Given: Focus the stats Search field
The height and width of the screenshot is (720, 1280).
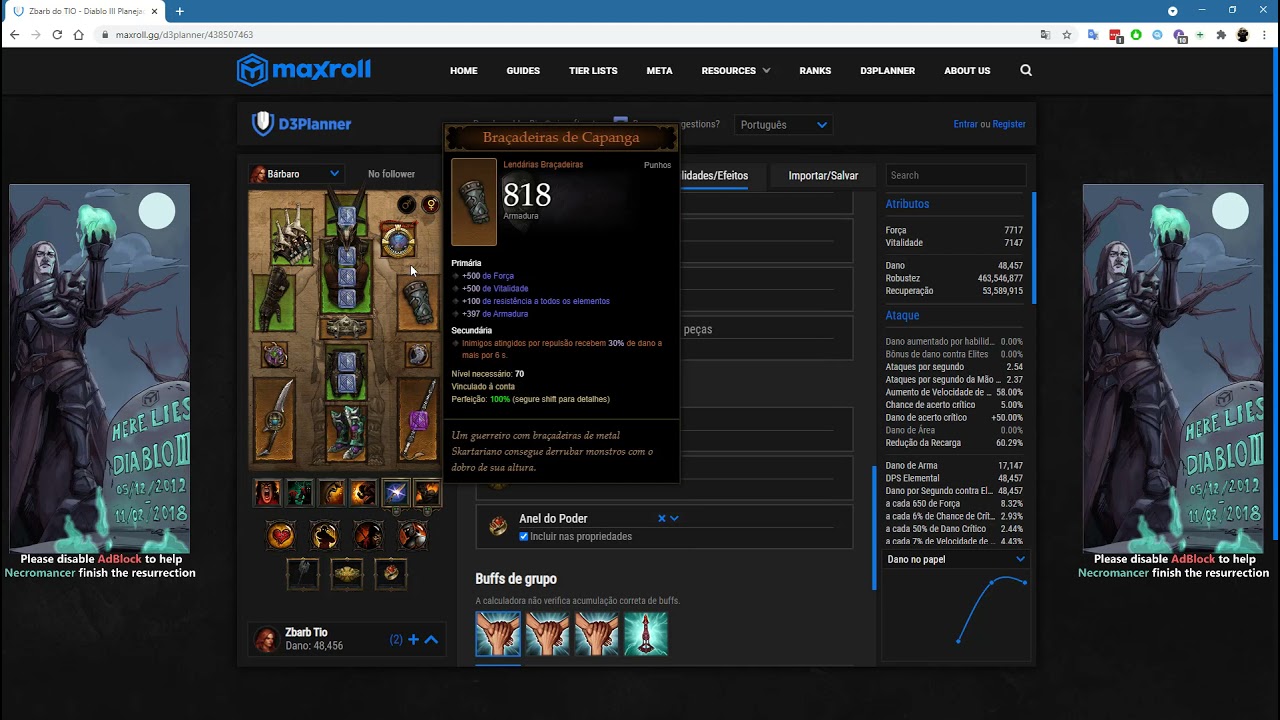Looking at the screenshot, I should tap(955, 175).
